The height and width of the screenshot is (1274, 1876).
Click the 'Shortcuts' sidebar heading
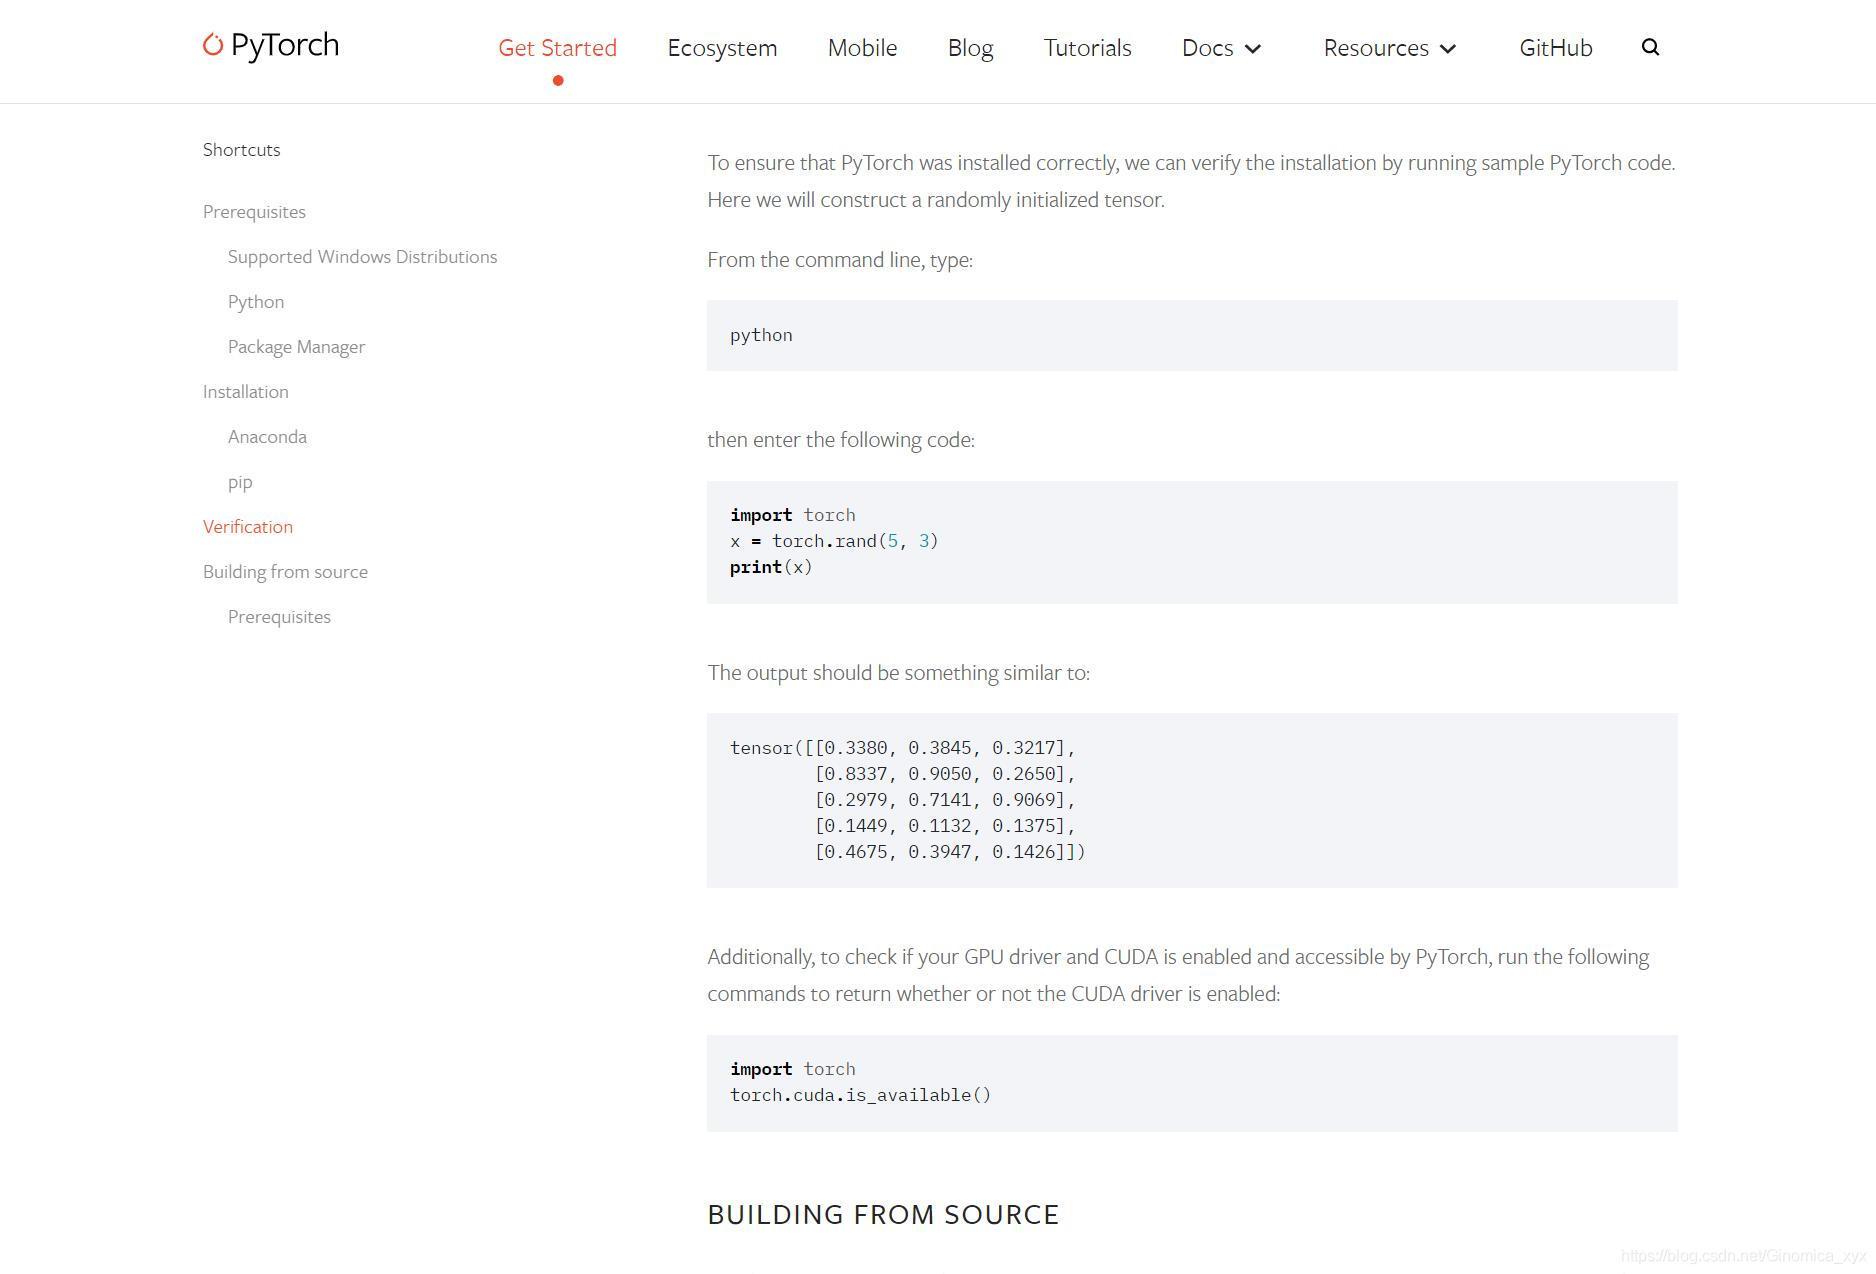[241, 150]
